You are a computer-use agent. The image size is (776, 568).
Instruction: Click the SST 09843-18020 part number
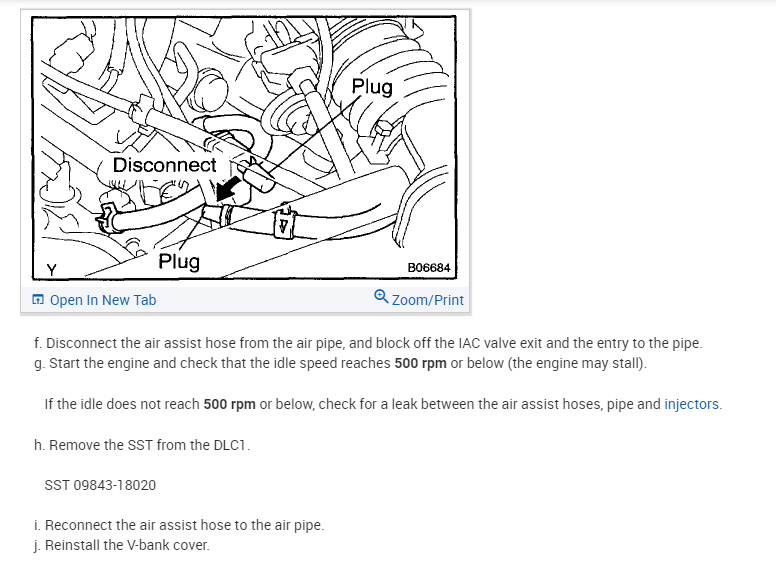coord(100,485)
